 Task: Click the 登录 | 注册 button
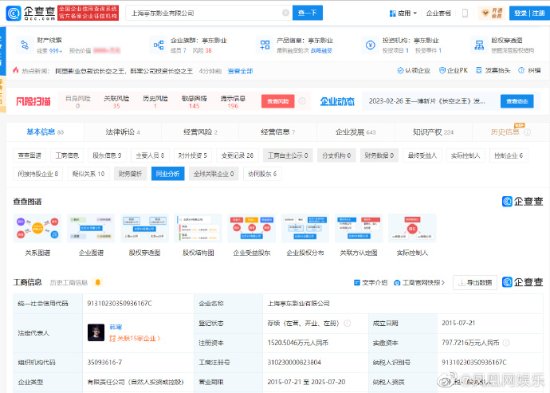[x=529, y=13]
